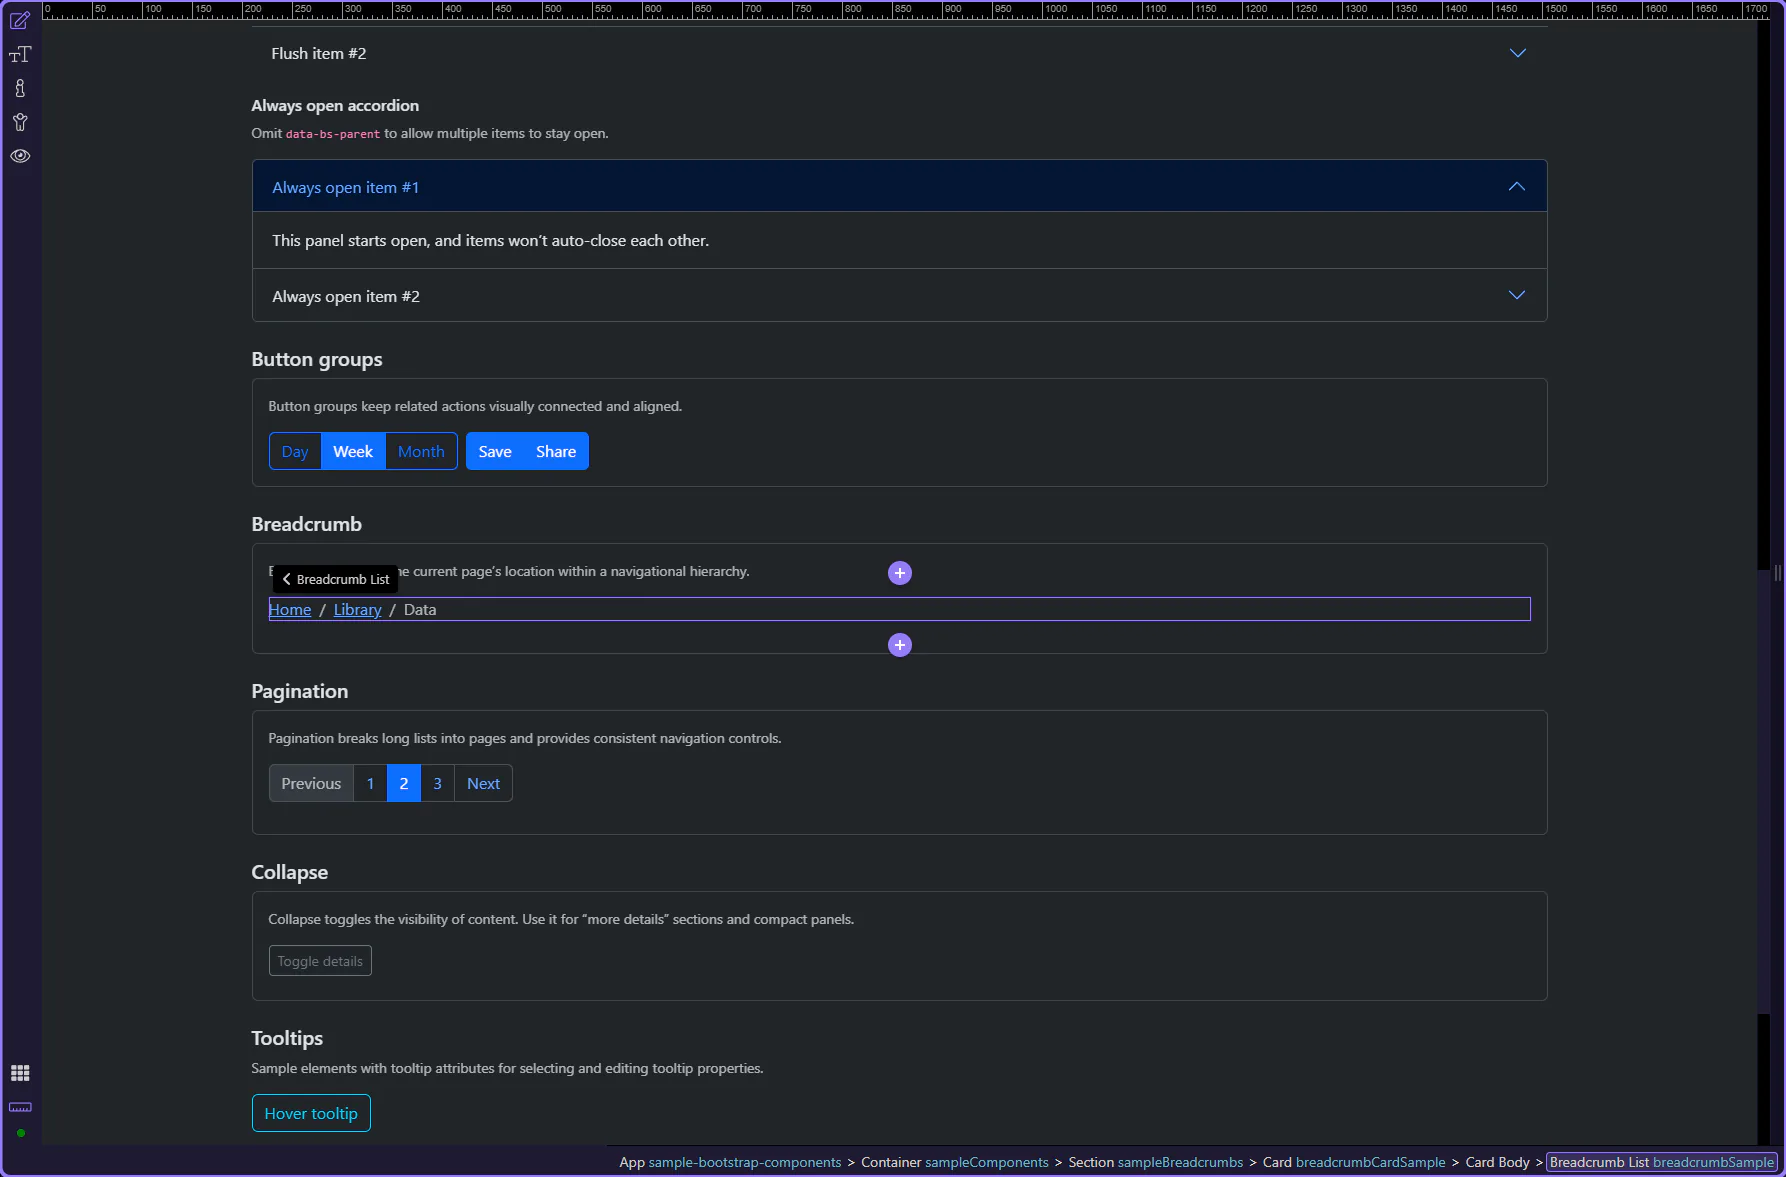Screen dimensions: 1786x1177
Task: Select Section sampleBreadcrumbs in the bottom path bar
Action: [x=1155, y=1162]
